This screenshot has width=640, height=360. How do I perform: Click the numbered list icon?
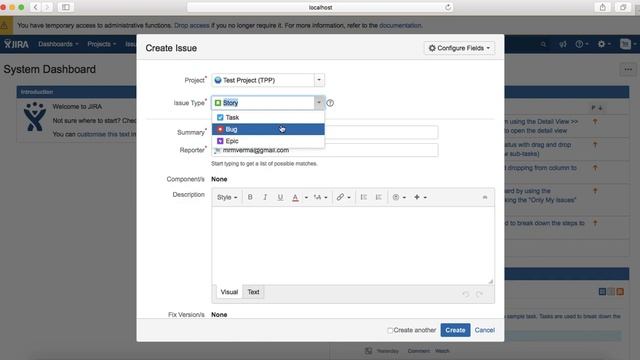(x=378, y=197)
